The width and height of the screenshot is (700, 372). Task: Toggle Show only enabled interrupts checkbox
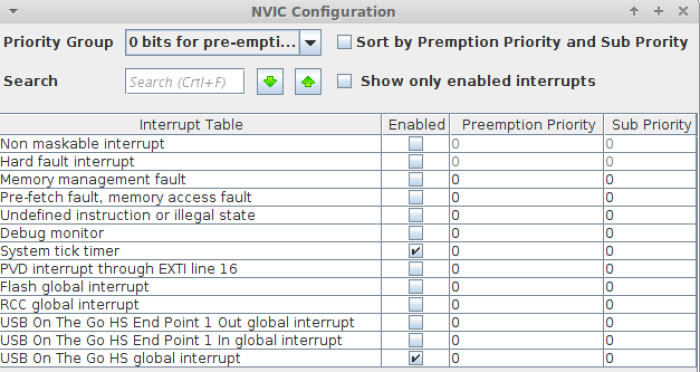coord(344,81)
